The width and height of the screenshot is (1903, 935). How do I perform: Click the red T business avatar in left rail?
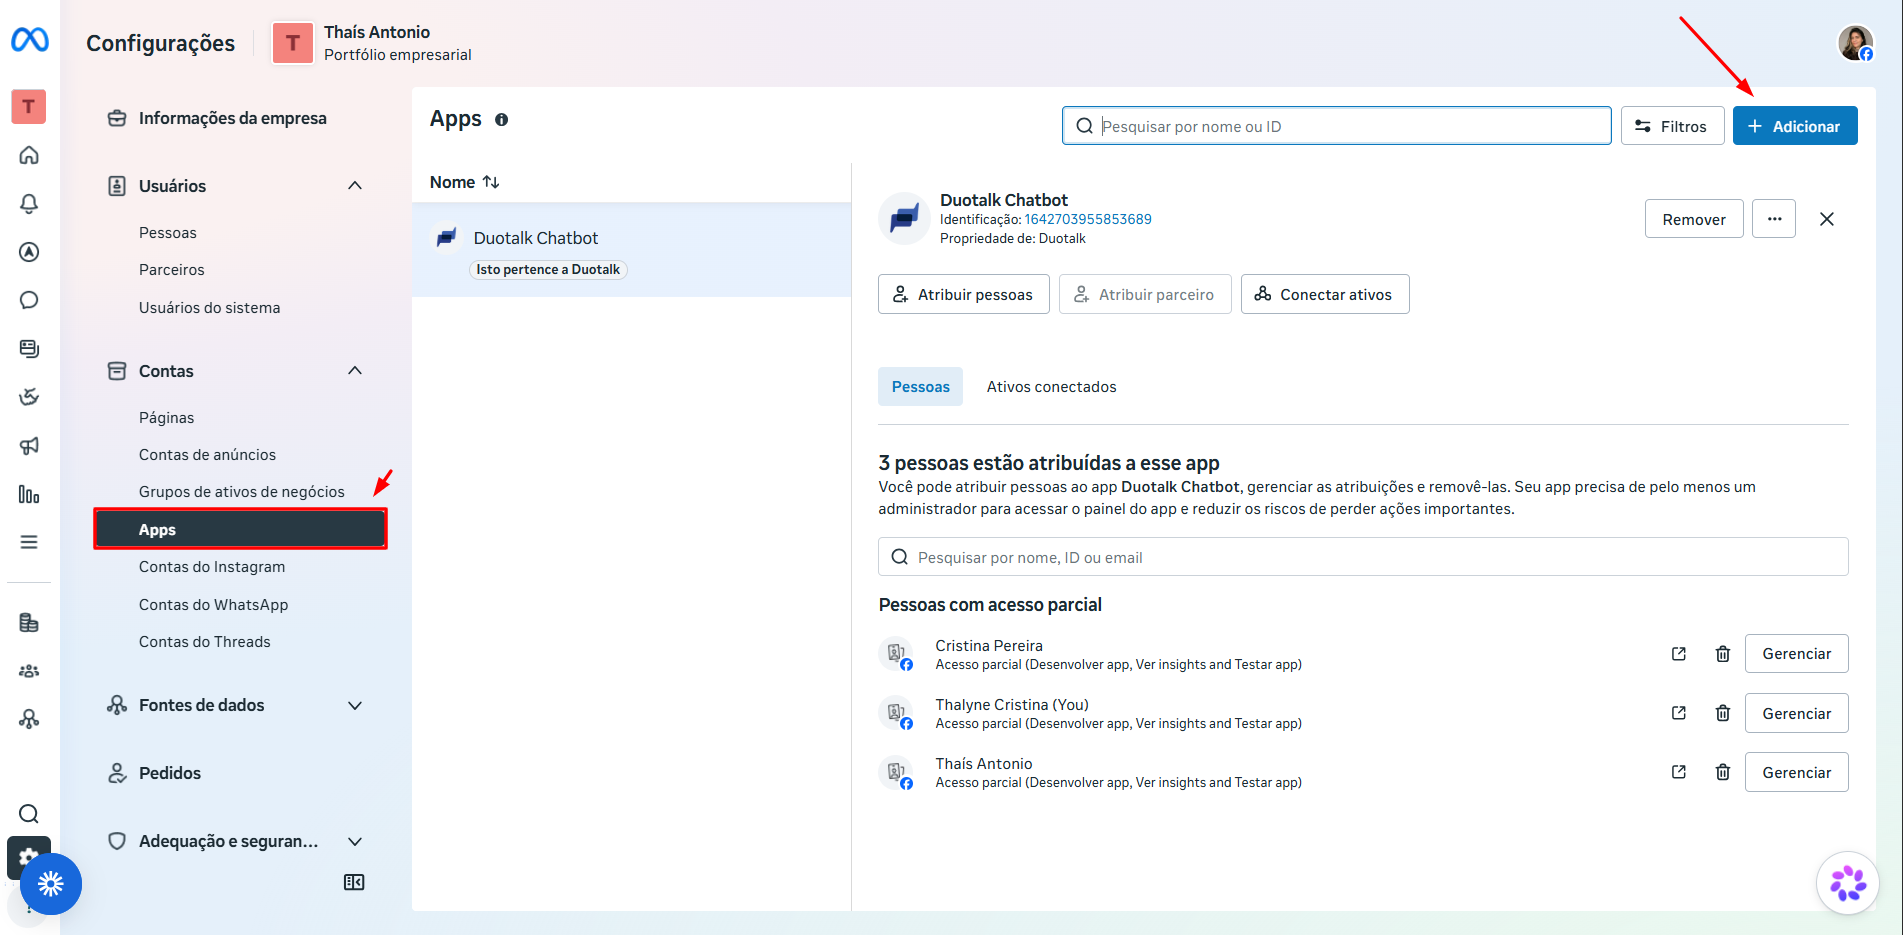tap(29, 106)
